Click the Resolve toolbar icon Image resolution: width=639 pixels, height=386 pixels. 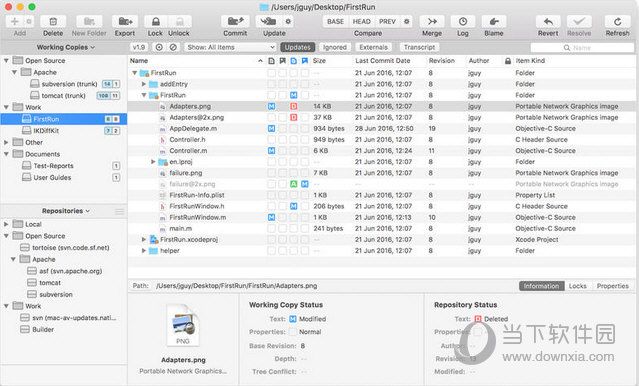579,22
